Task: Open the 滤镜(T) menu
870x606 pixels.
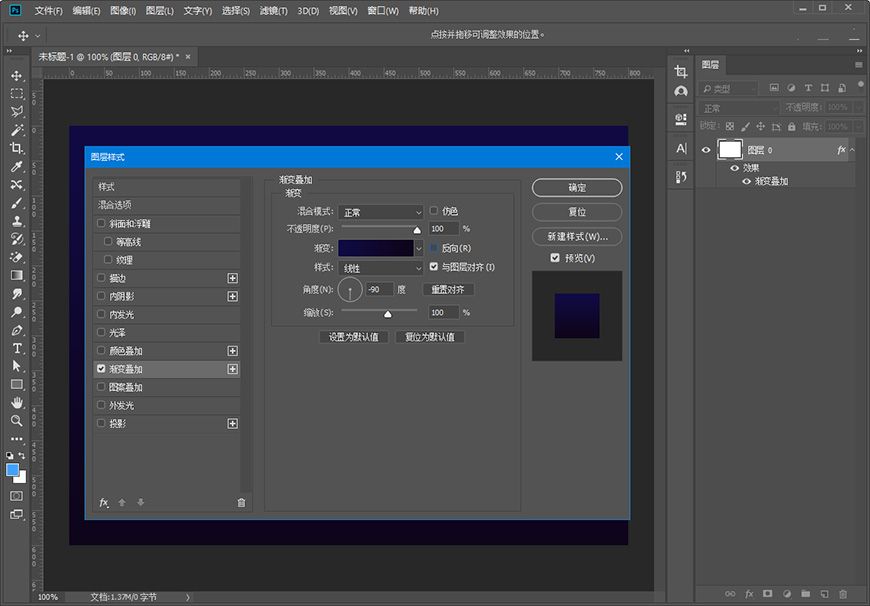Action: [x=274, y=11]
